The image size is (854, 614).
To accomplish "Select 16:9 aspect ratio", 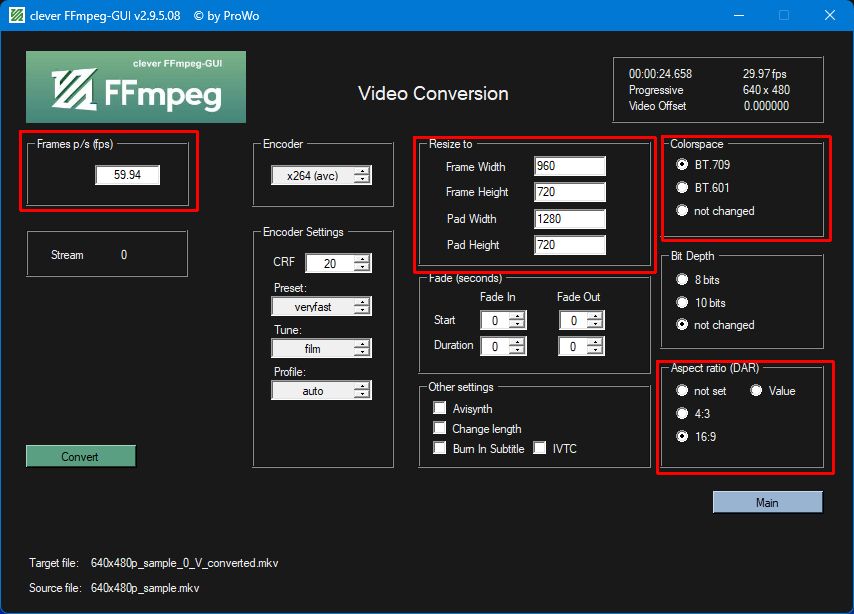I will pyautogui.click(x=682, y=436).
